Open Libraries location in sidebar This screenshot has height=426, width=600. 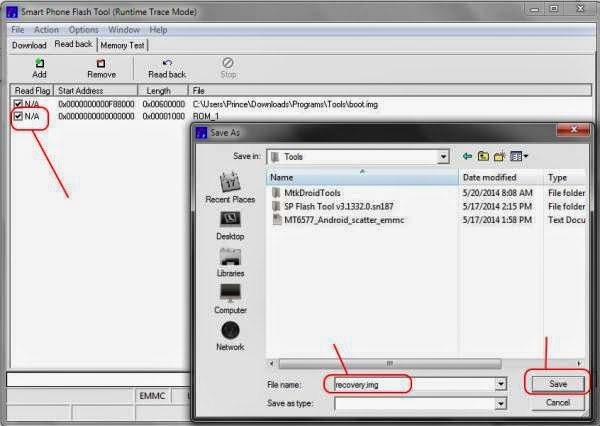tap(230, 263)
